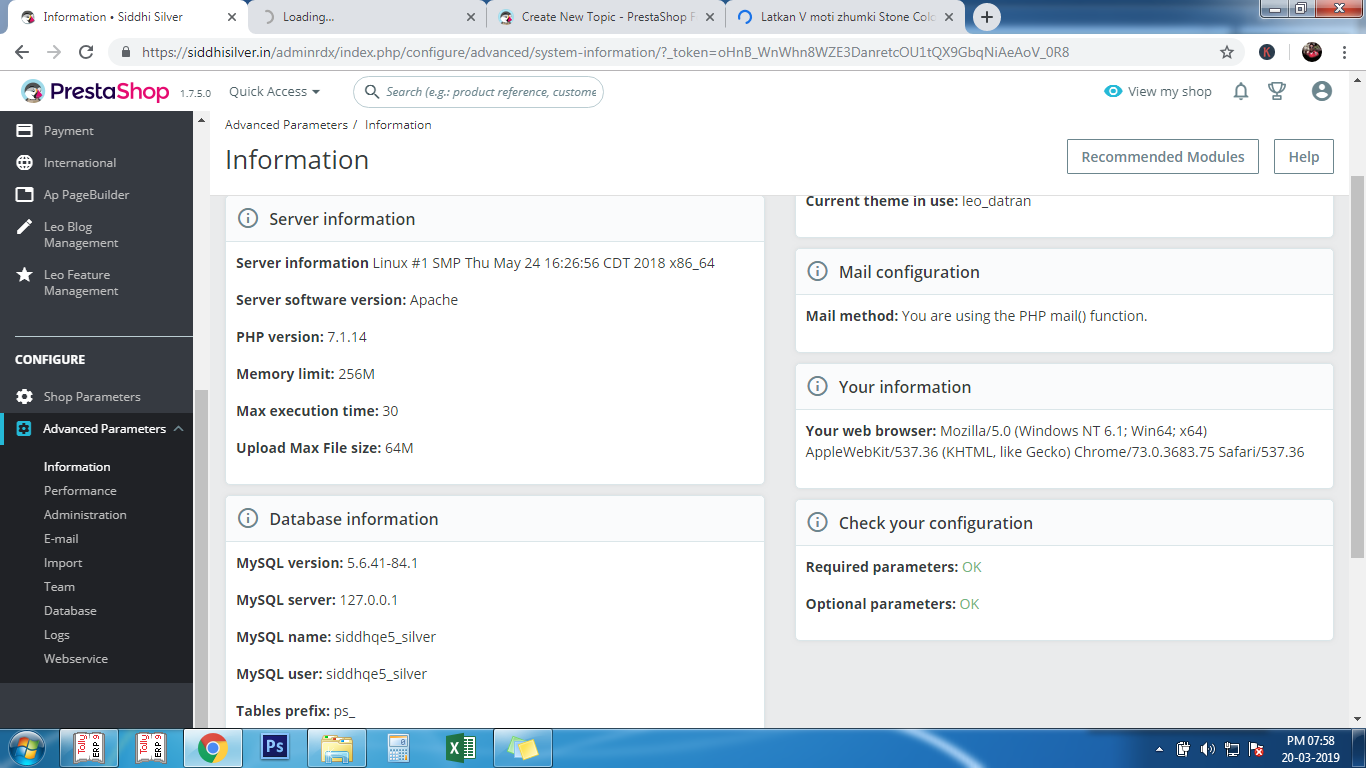Screen dimensions: 1366x768
Task: Open the Webservice submenu item
Action: click(76, 659)
